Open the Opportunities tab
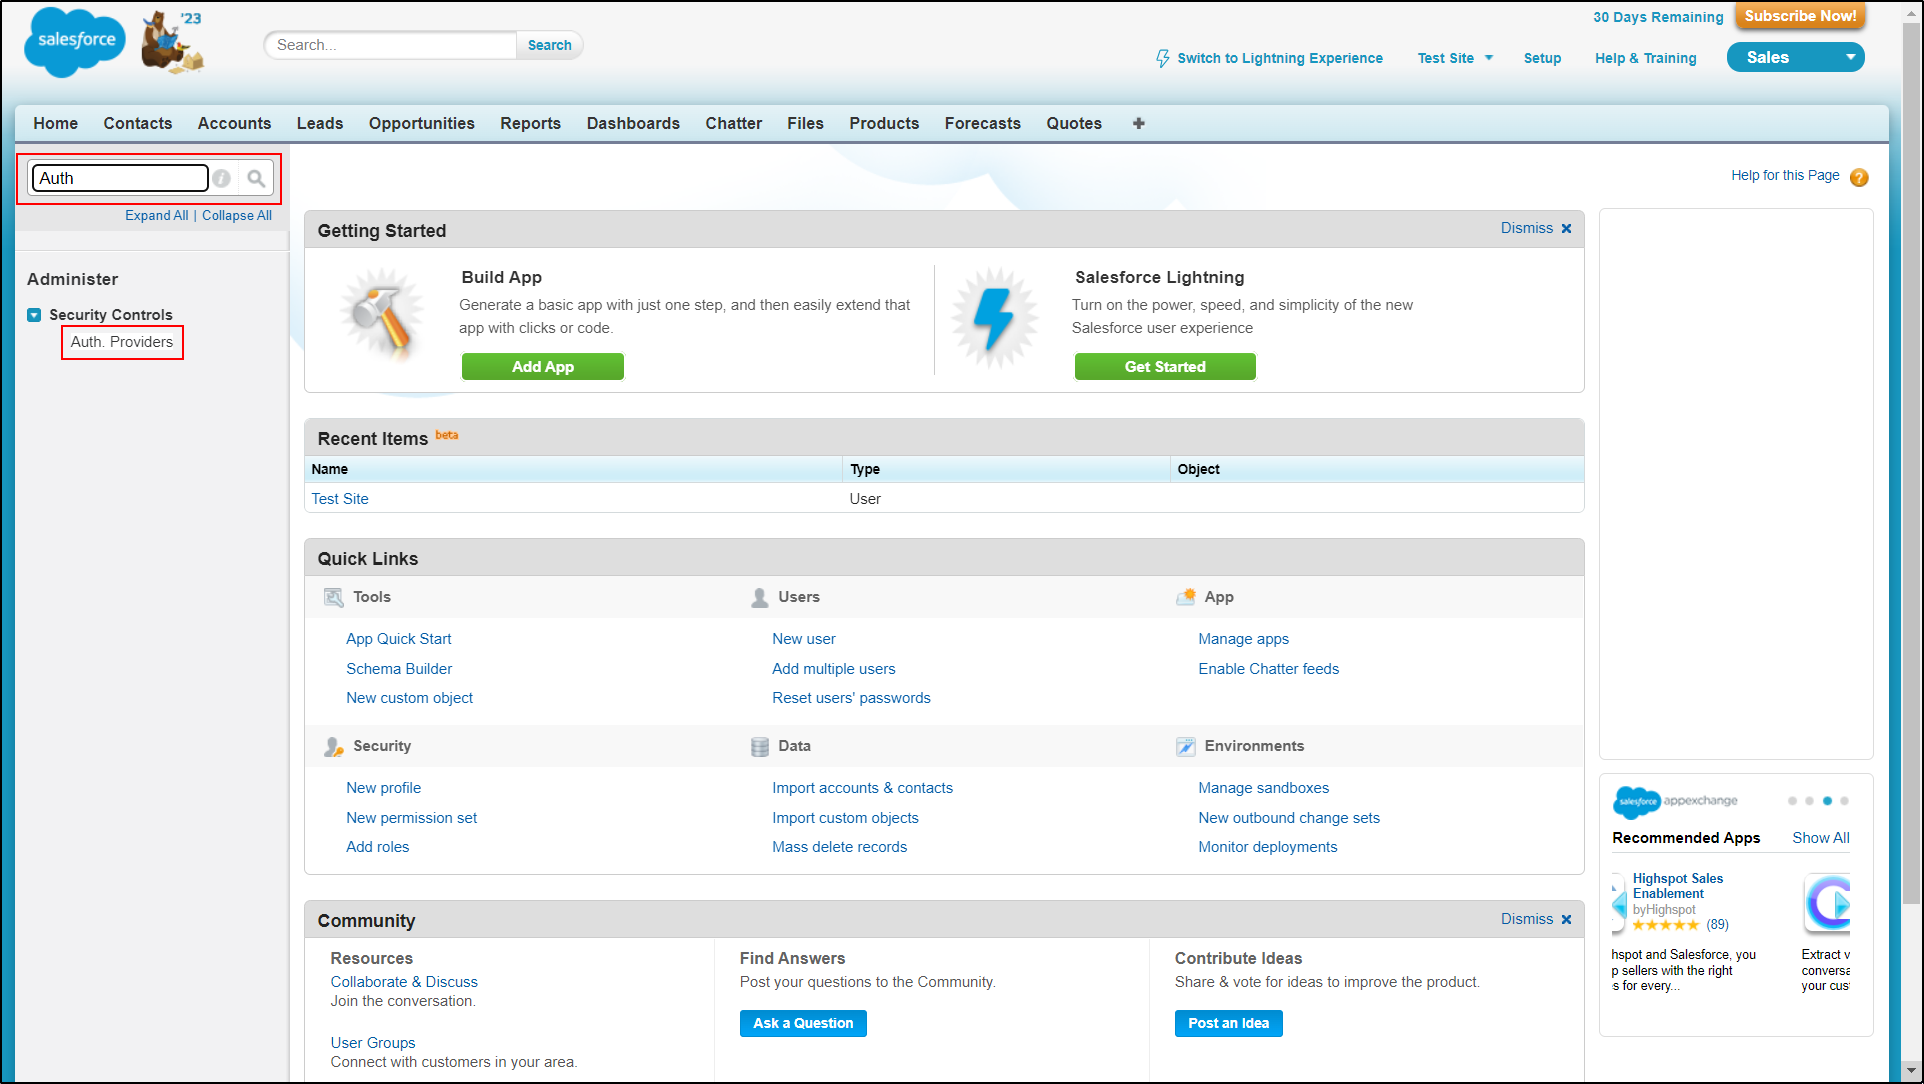The width and height of the screenshot is (1924, 1084). (421, 123)
